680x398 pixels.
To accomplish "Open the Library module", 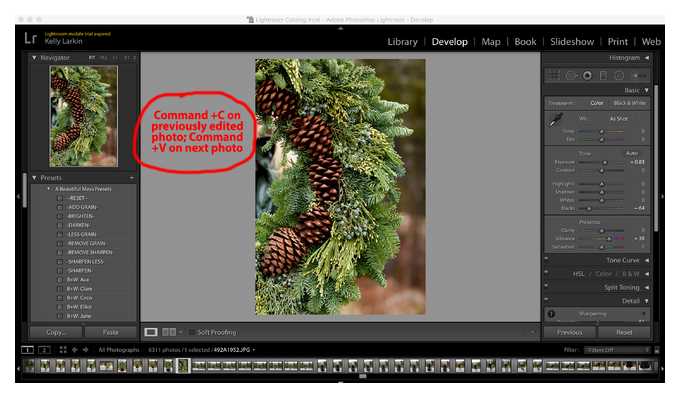I will pyautogui.click(x=402, y=42).
